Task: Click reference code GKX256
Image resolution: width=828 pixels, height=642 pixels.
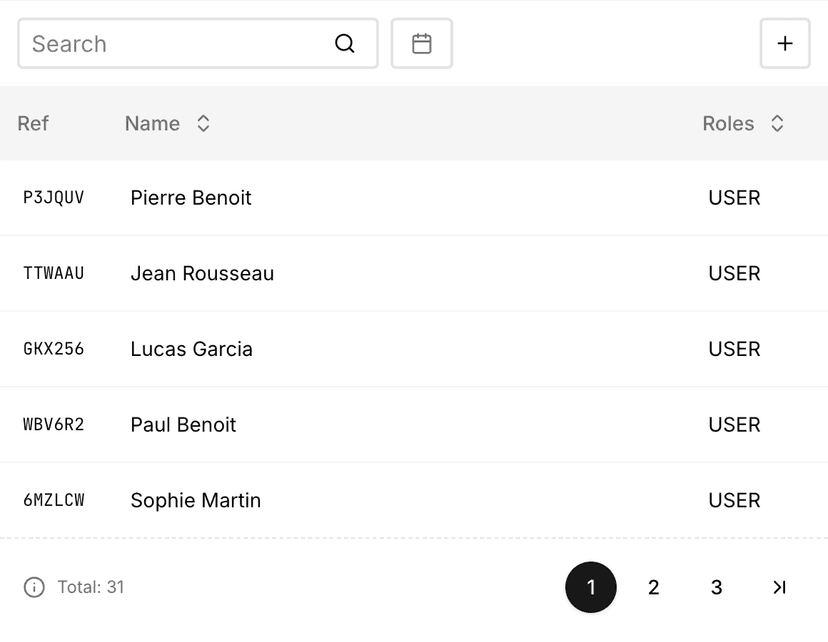Action: tap(54, 349)
